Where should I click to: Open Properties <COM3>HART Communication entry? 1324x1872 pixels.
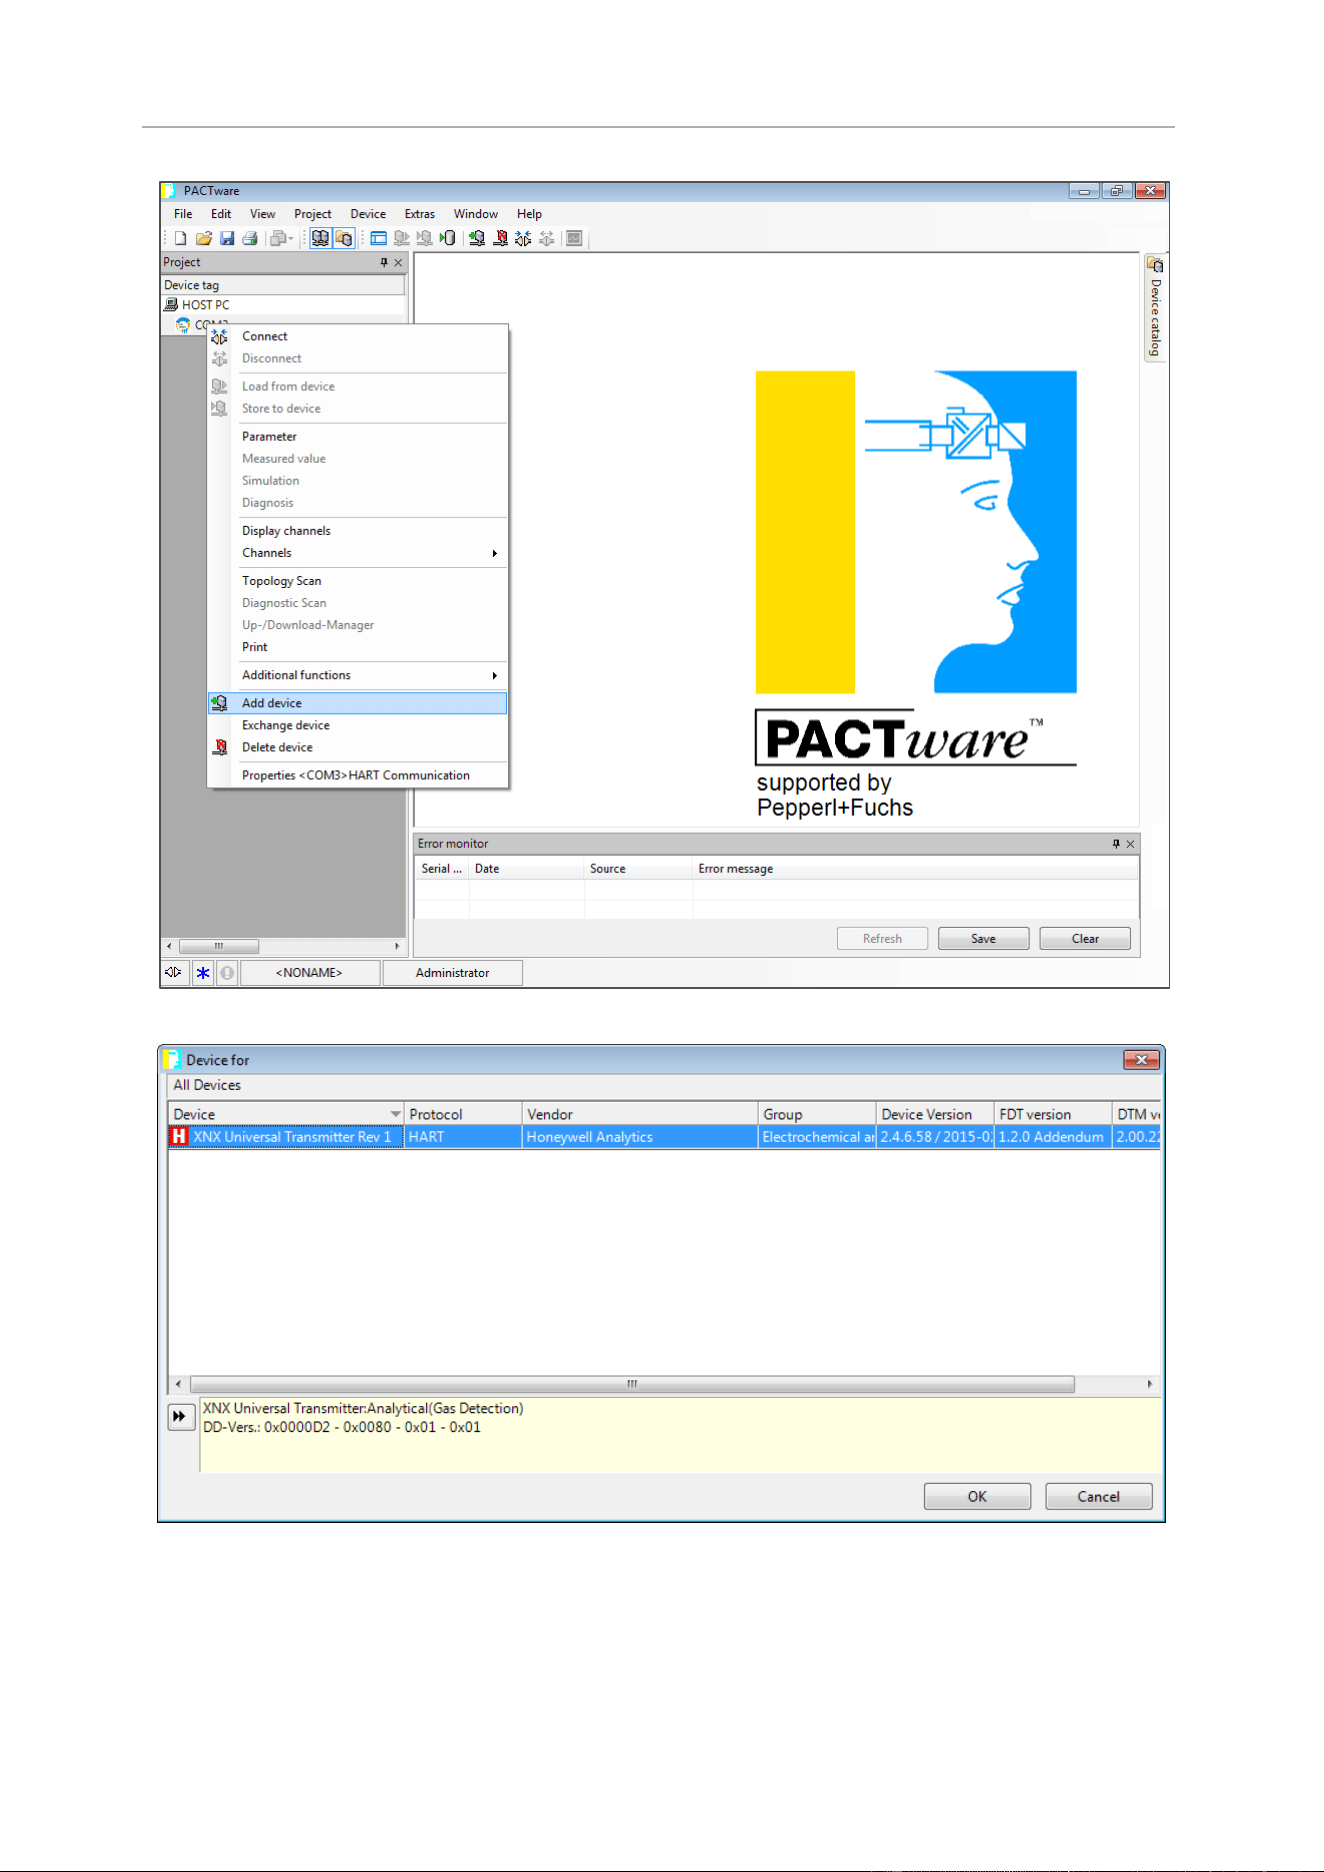pos(358,775)
